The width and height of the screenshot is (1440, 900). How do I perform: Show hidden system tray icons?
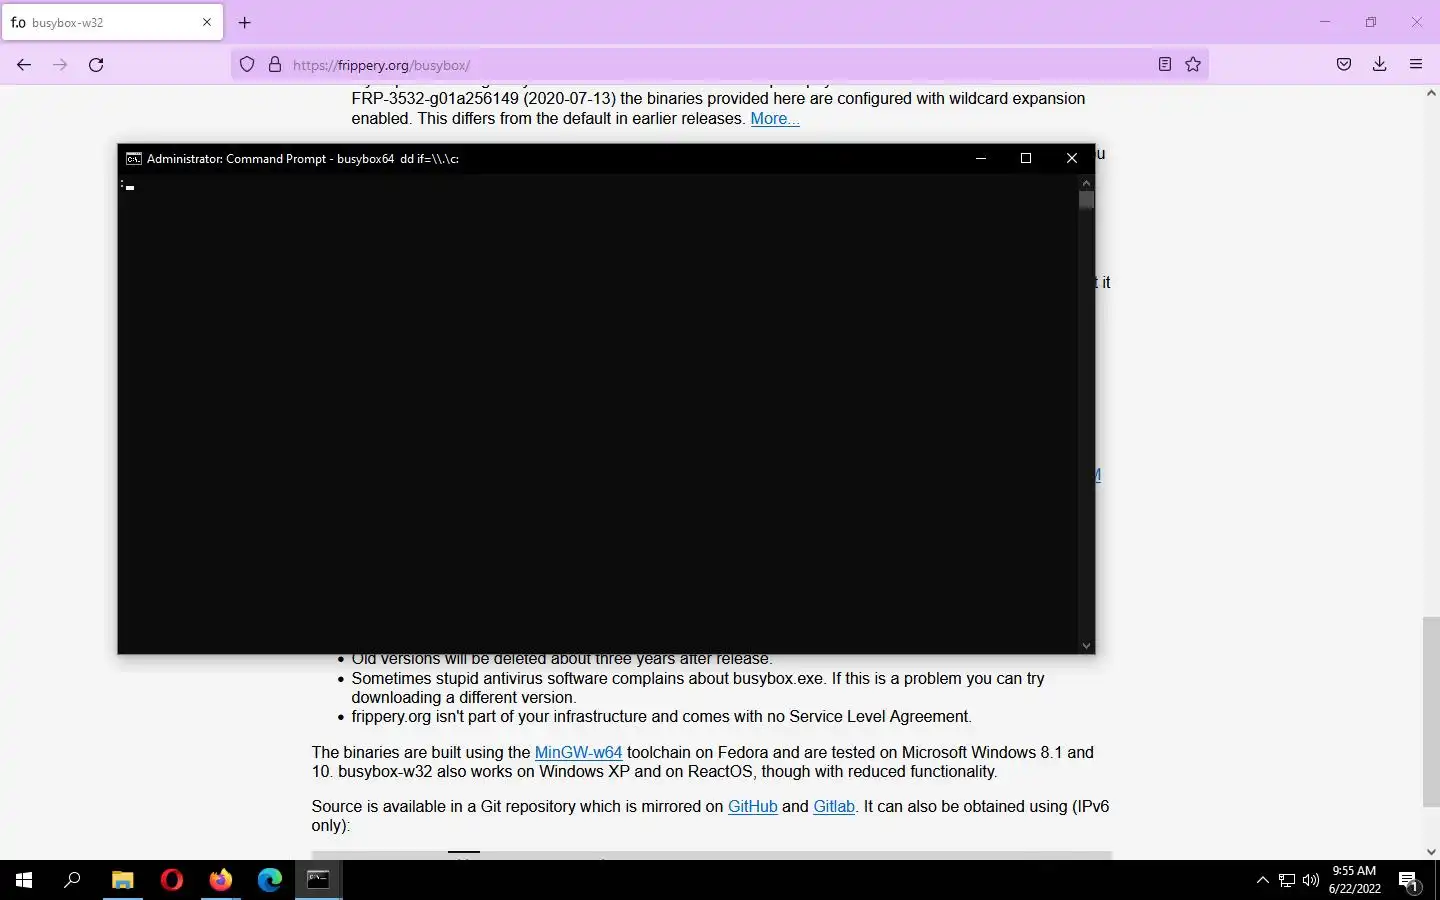click(1262, 880)
